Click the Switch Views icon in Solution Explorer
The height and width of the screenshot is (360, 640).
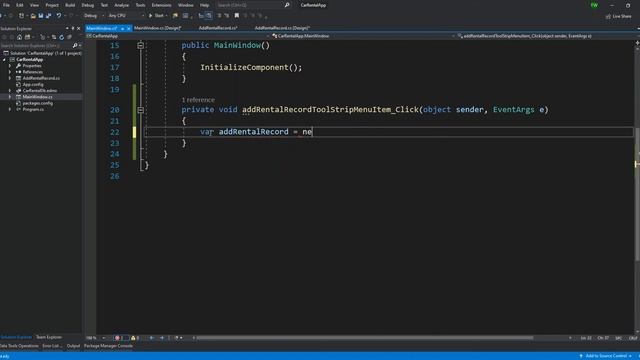27,37
